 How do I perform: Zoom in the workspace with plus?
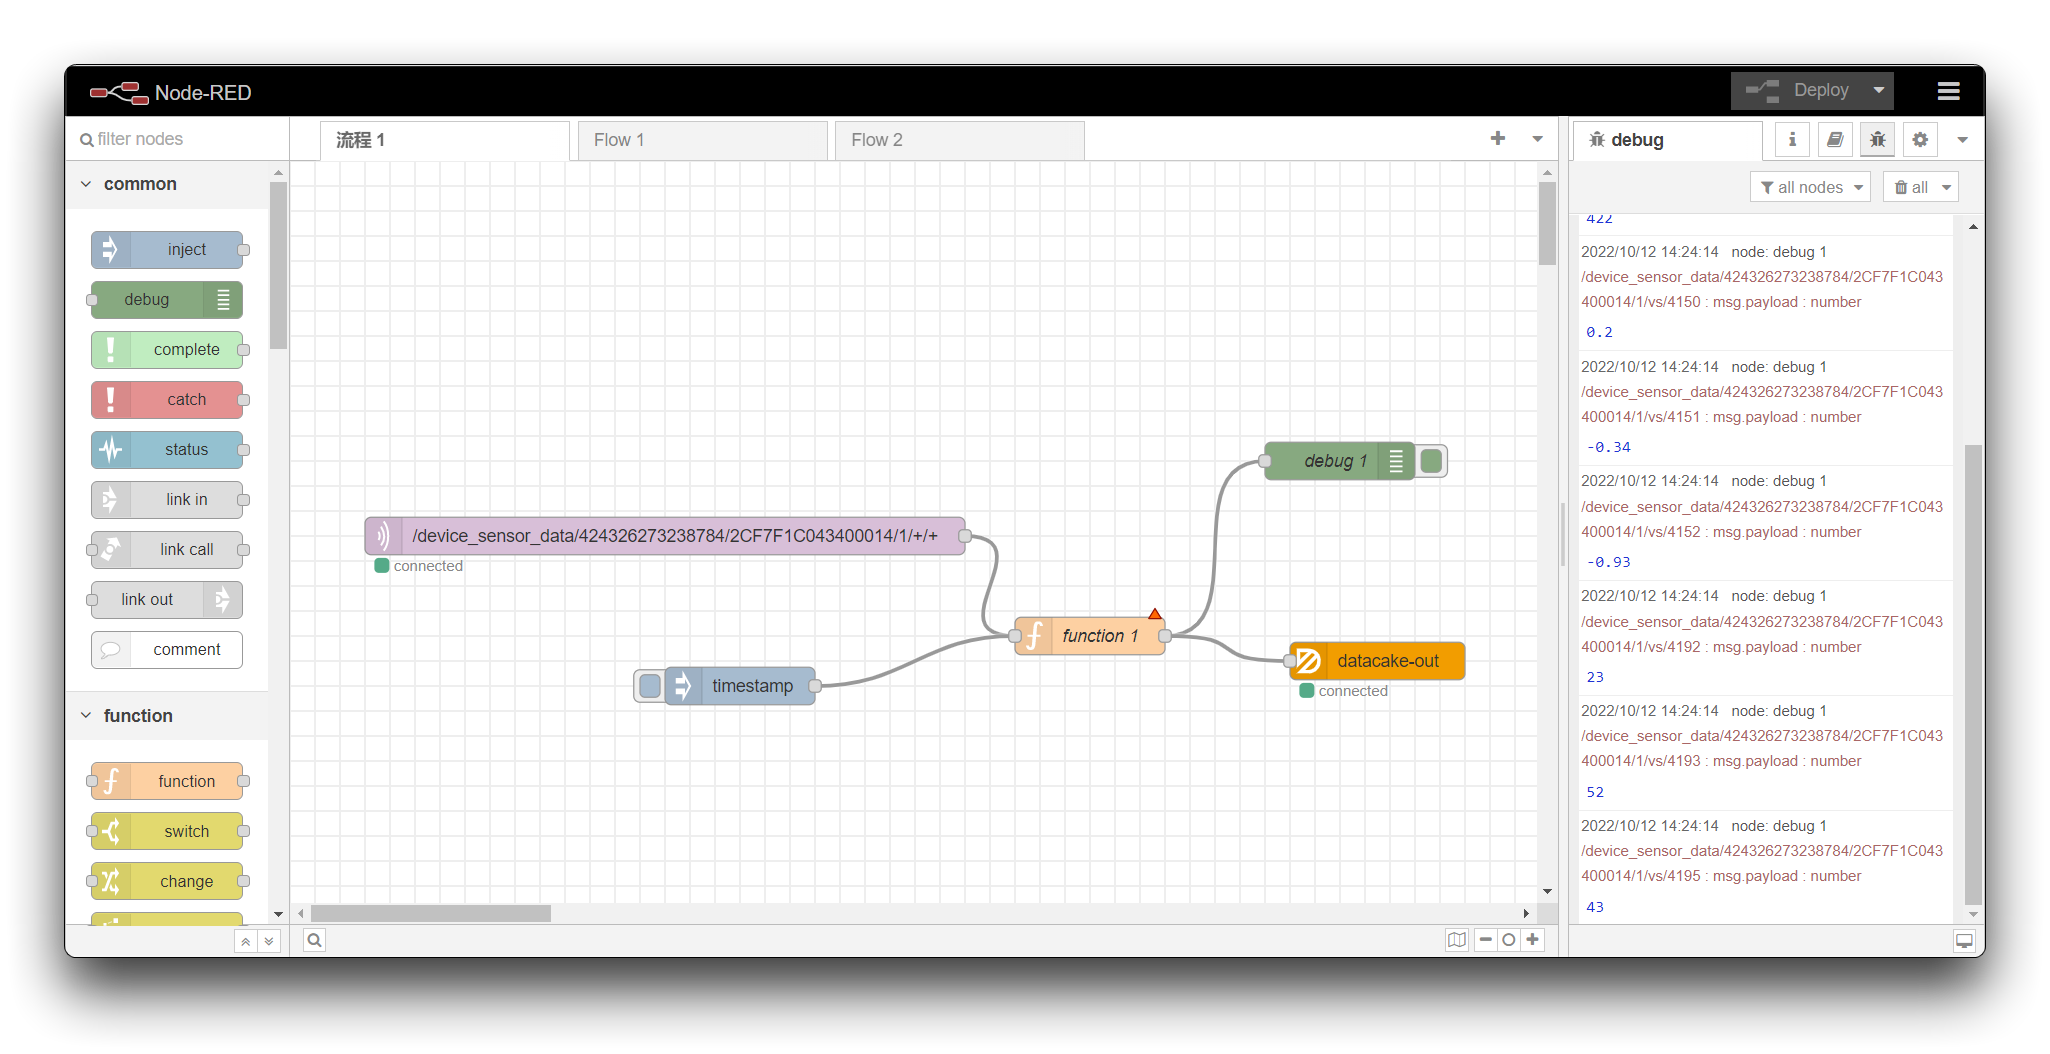(1532, 940)
